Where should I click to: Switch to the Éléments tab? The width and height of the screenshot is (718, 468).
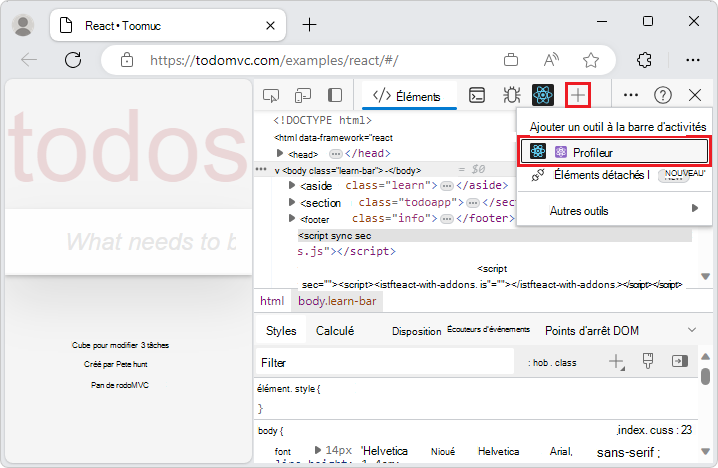[x=409, y=96]
